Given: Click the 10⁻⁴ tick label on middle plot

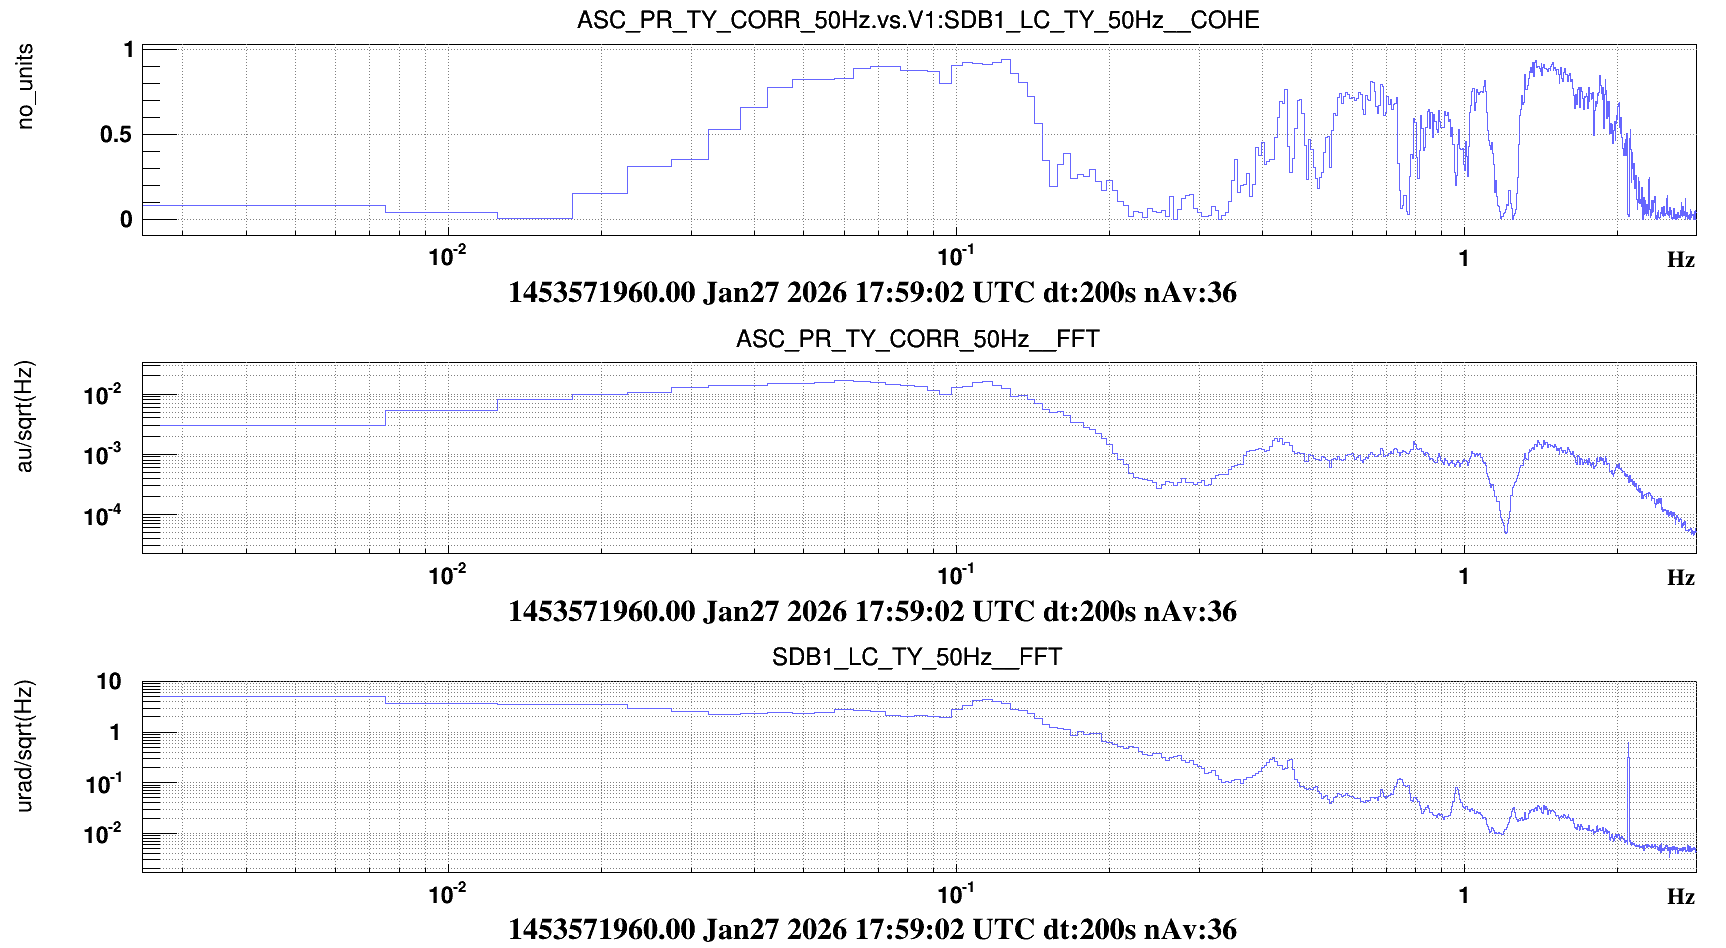Looking at the screenshot, I should tap(103, 516).
